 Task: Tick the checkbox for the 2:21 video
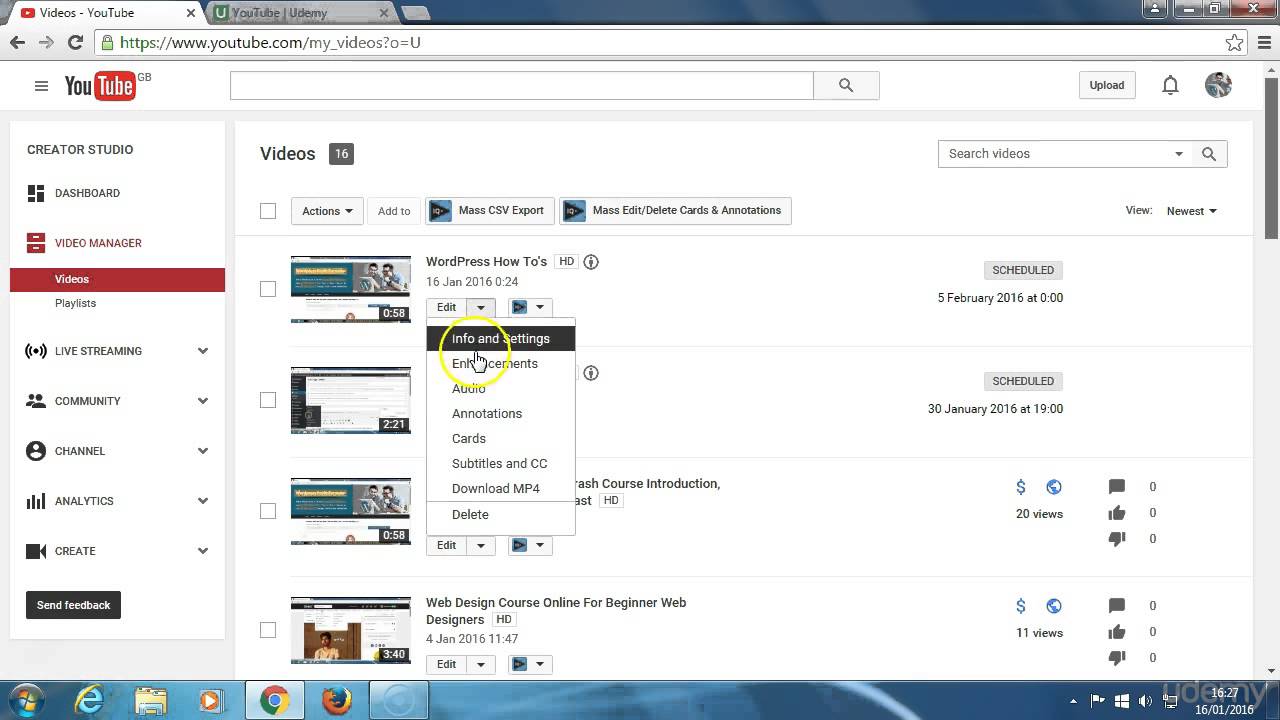pos(268,400)
